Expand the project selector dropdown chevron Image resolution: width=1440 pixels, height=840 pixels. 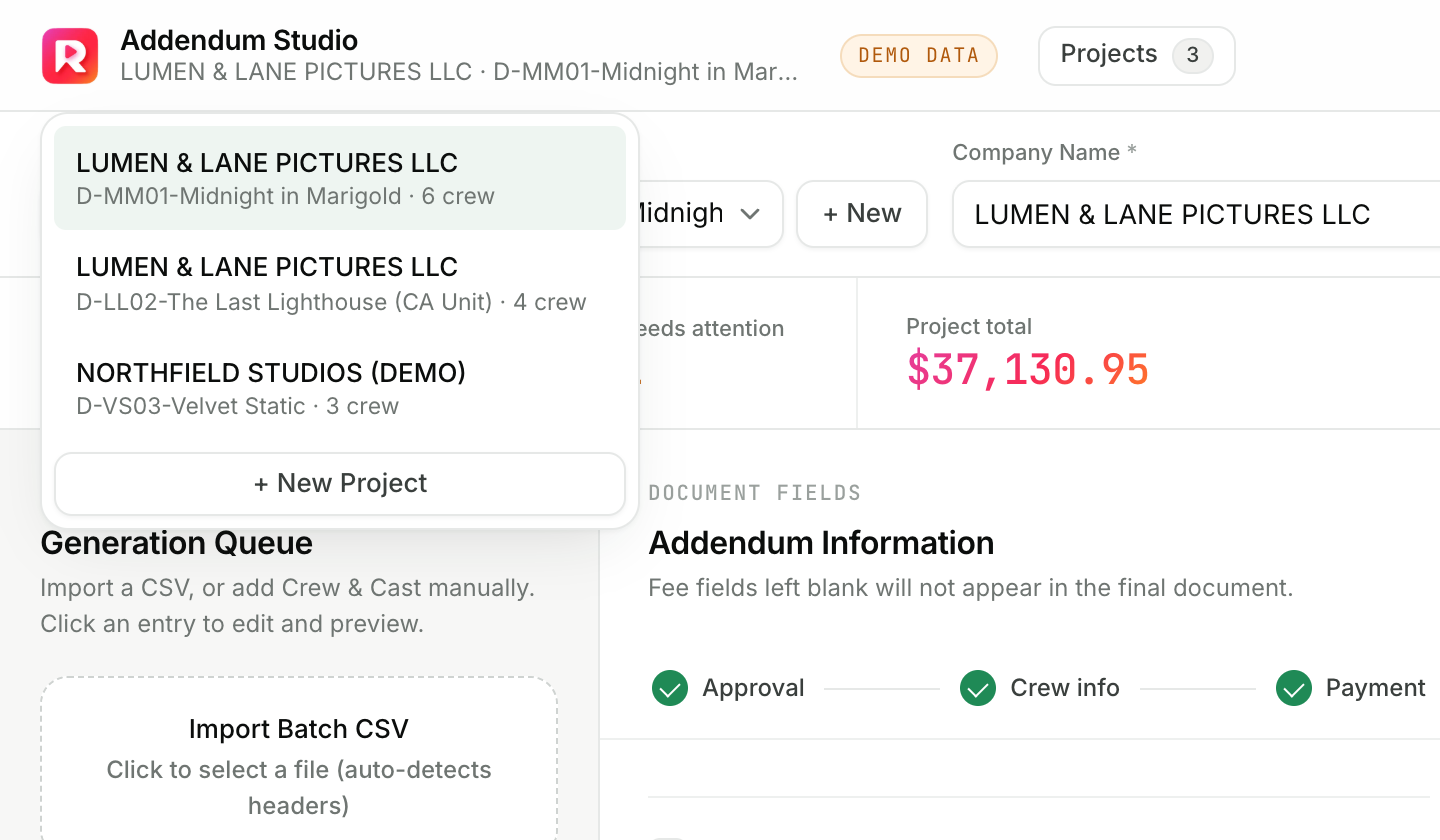click(x=750, y=214)
